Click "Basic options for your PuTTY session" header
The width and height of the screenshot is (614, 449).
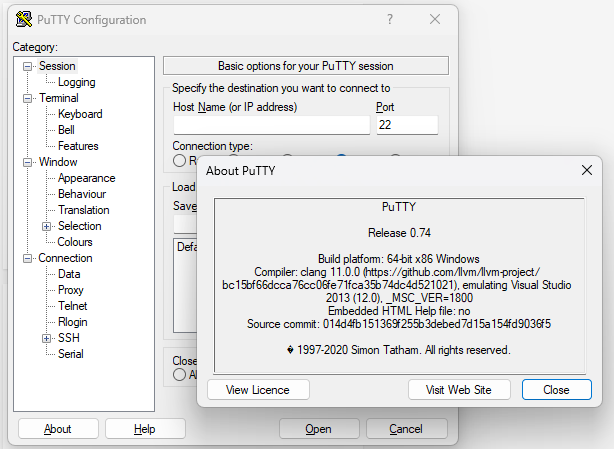coord(306,66)
